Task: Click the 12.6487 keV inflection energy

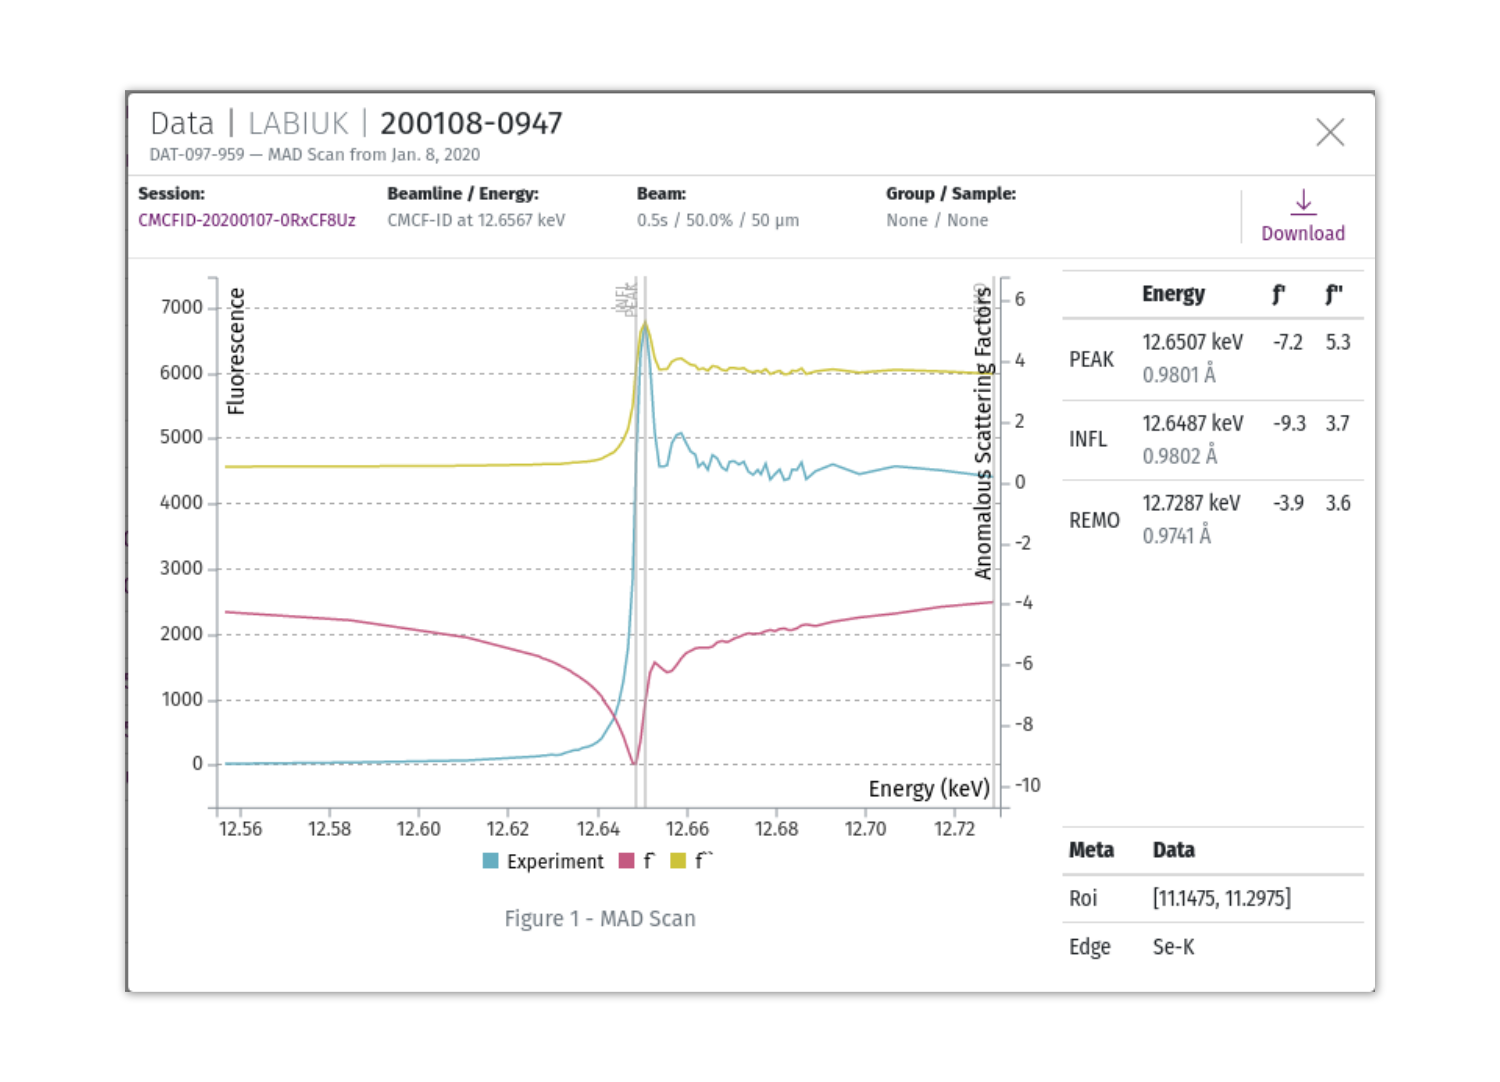Action: (x=1193, y=424)
